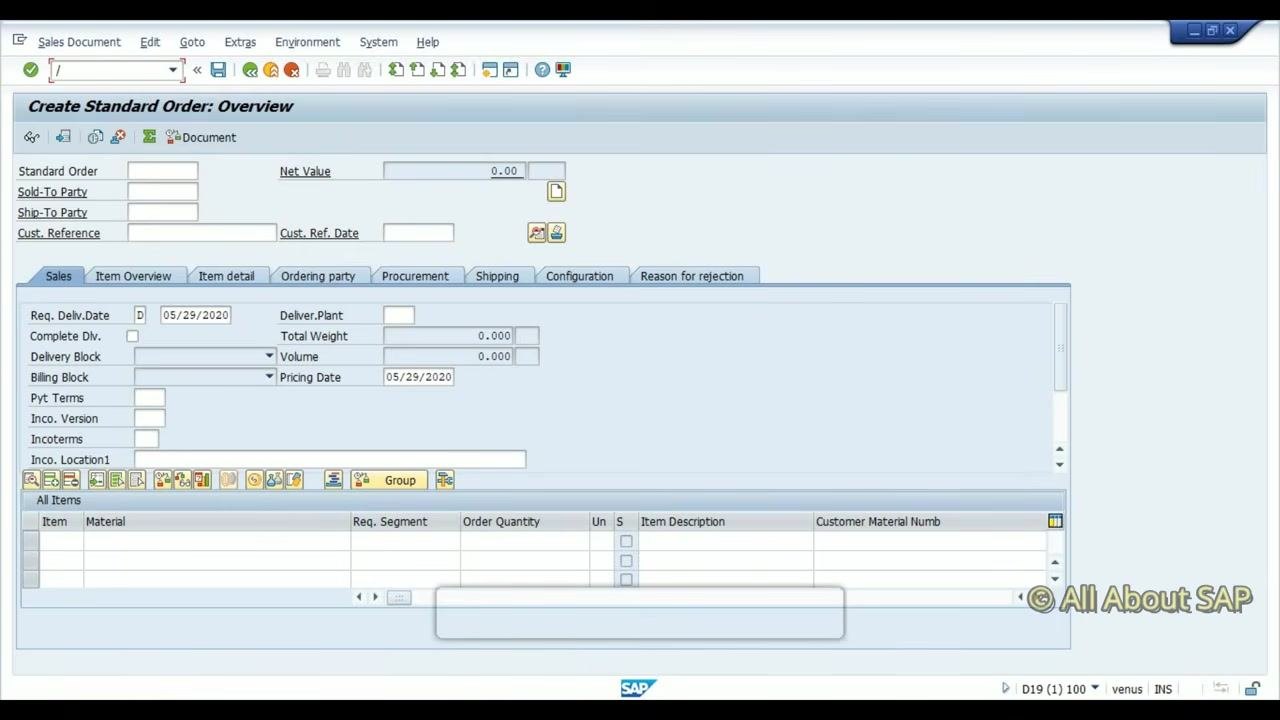Open the Billing Block dropdown
Image resolution: width=1280 pixels, height=720 pixels.
(x=269, y=377)
